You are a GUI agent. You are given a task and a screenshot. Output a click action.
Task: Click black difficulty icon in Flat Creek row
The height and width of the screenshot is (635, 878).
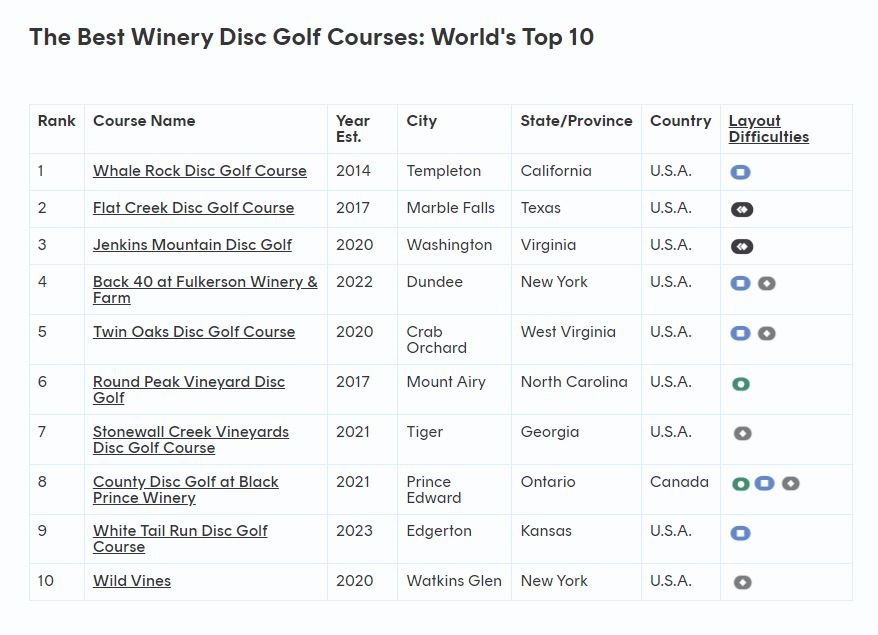[x=741, y=209]
